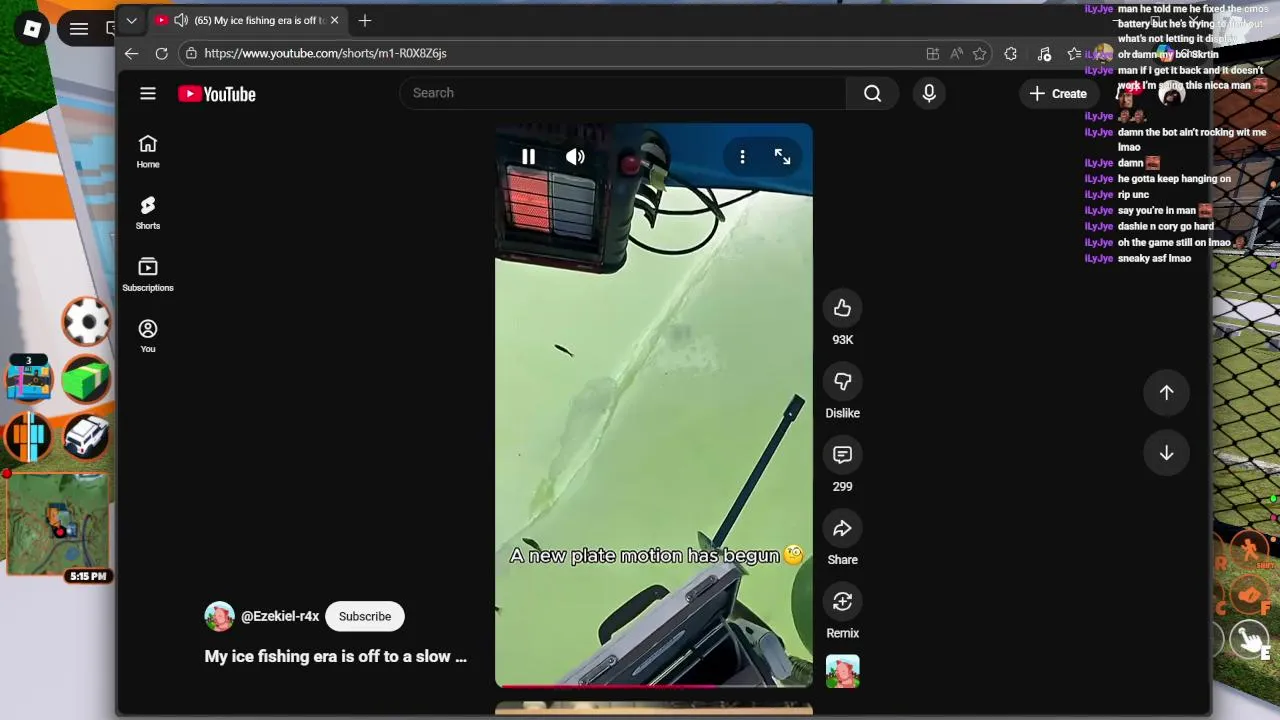Viewport: 1280px width, 720px height.
Task: Open the @Ezekiel-r4x channel name link
Action: [x=280, y=616]
